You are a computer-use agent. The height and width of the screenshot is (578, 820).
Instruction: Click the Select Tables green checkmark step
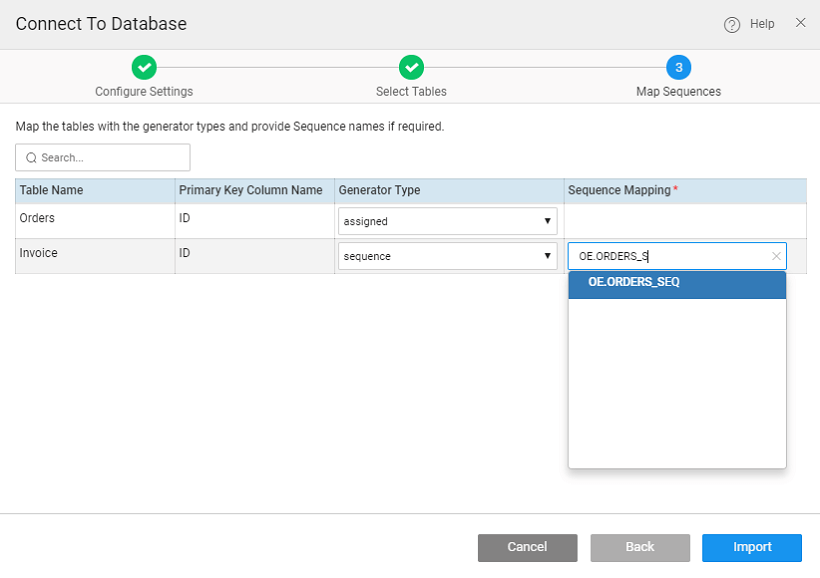tap(411, 68)
